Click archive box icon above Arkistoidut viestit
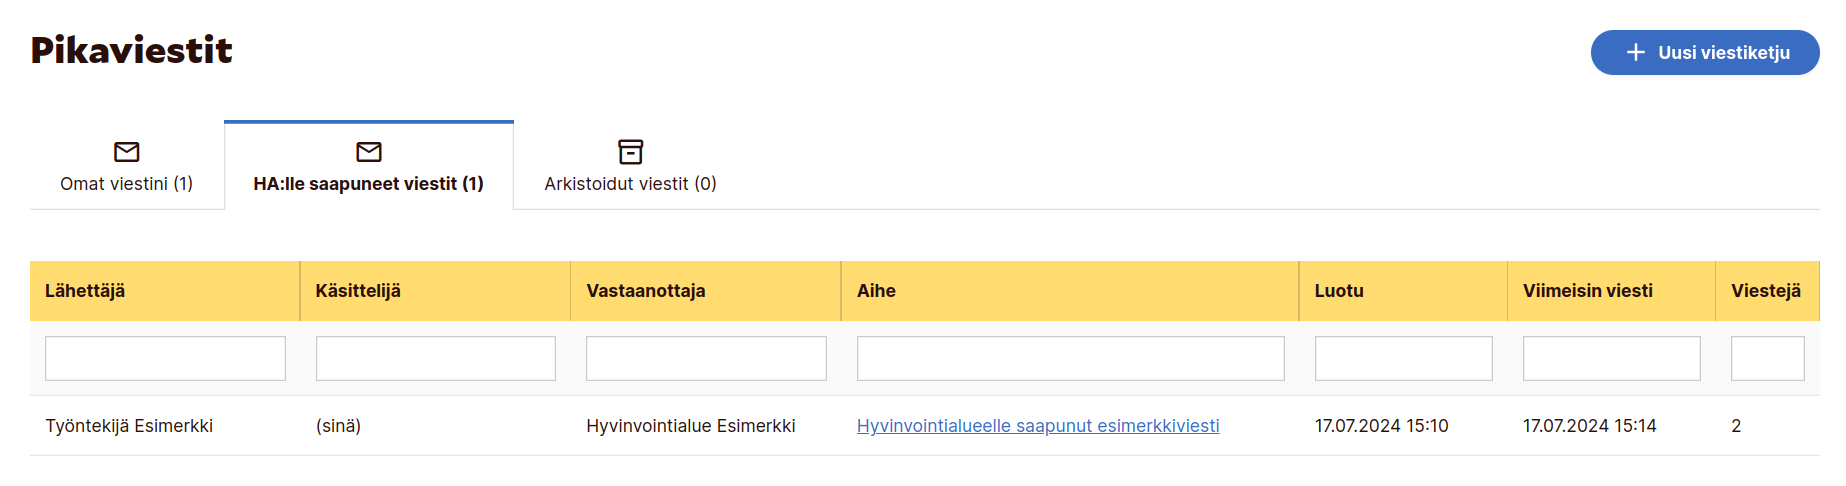The height and width of the screenshot is (486, 1846). pyautogui.click(x=630, y=152)
